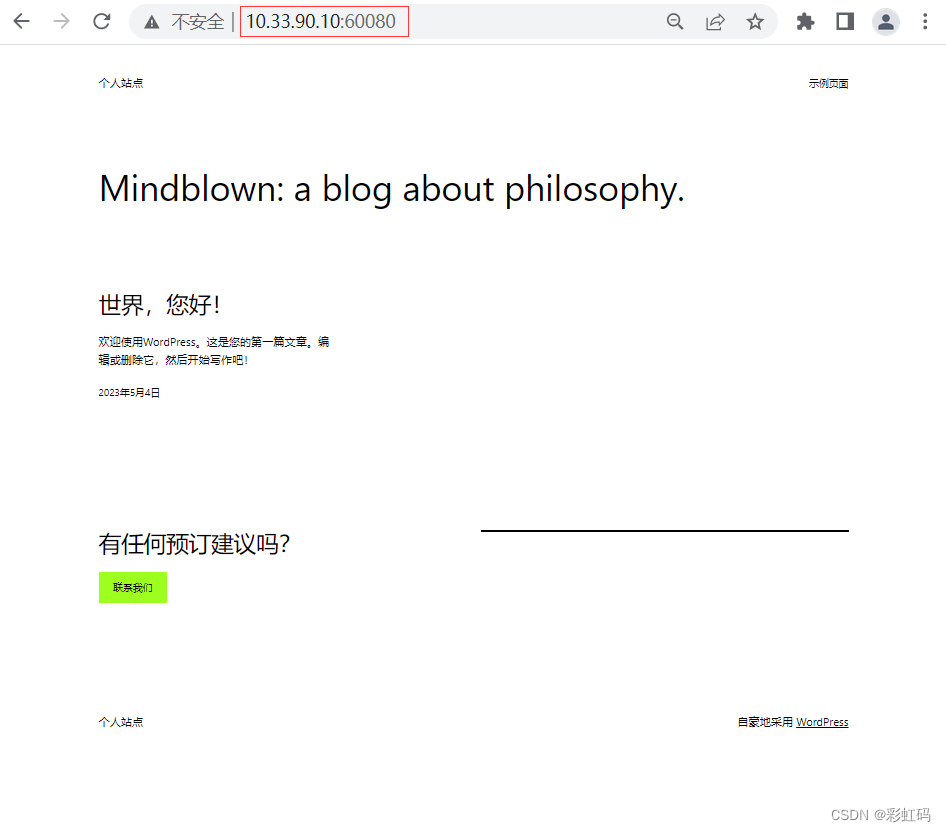This screenshot has height=832, width=946.
Task: Click the browser Forward arrow
Action: tap(61, 22)
